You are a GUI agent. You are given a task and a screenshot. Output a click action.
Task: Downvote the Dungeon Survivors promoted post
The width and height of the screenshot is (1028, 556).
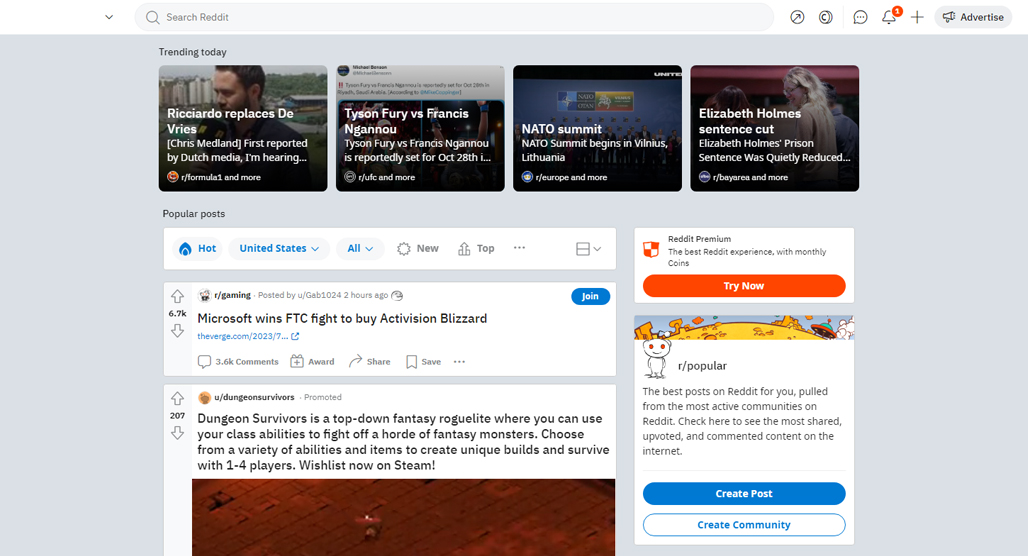(177, 433)
